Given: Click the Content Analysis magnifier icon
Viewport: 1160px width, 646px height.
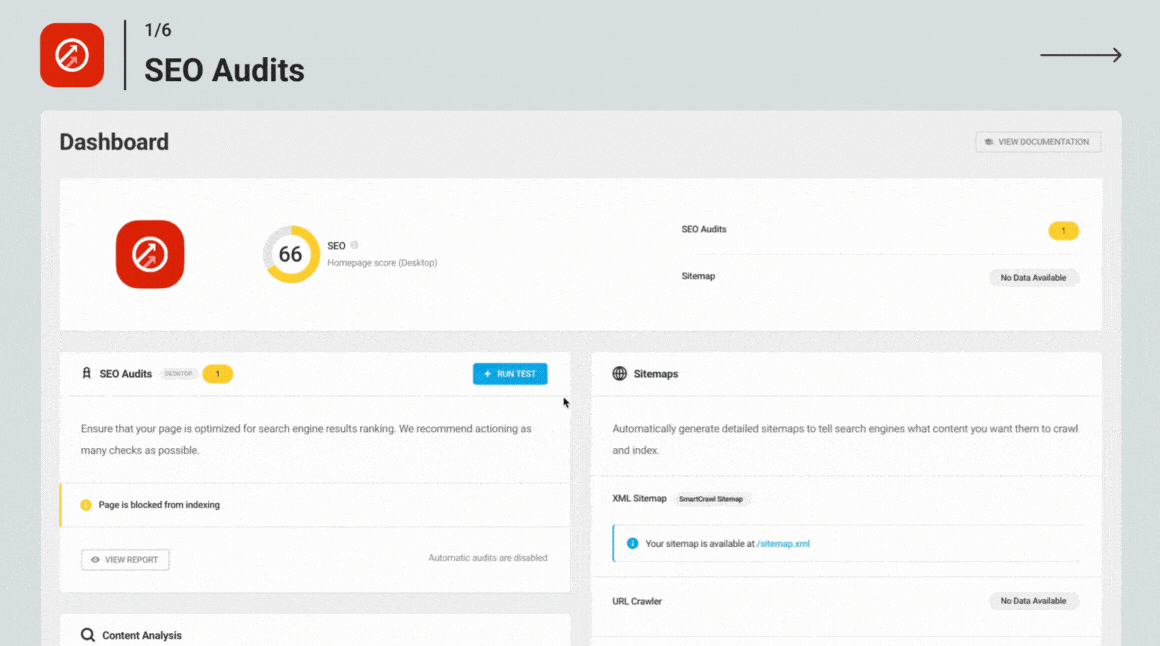Looking at the screenshot, I should (x=87, y=635).
